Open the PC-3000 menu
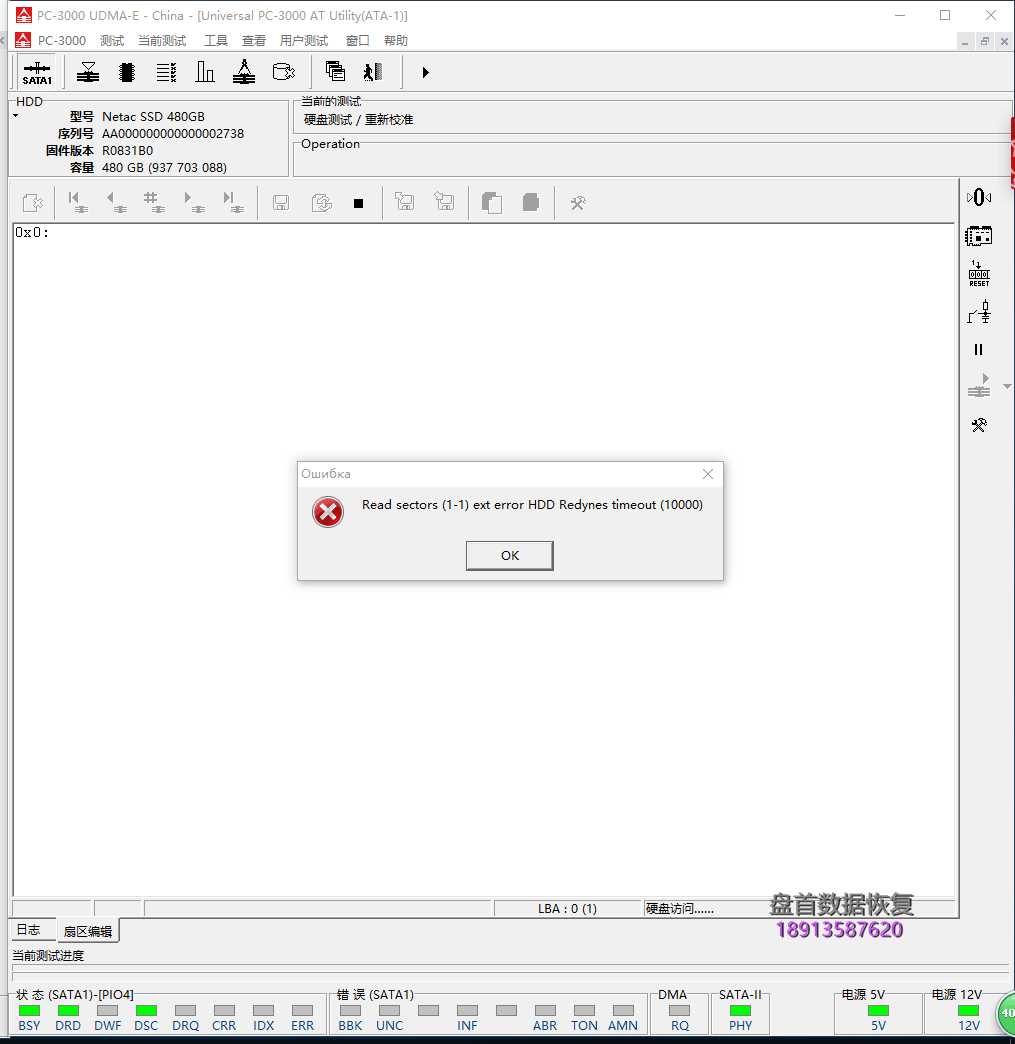 point(62,41)
